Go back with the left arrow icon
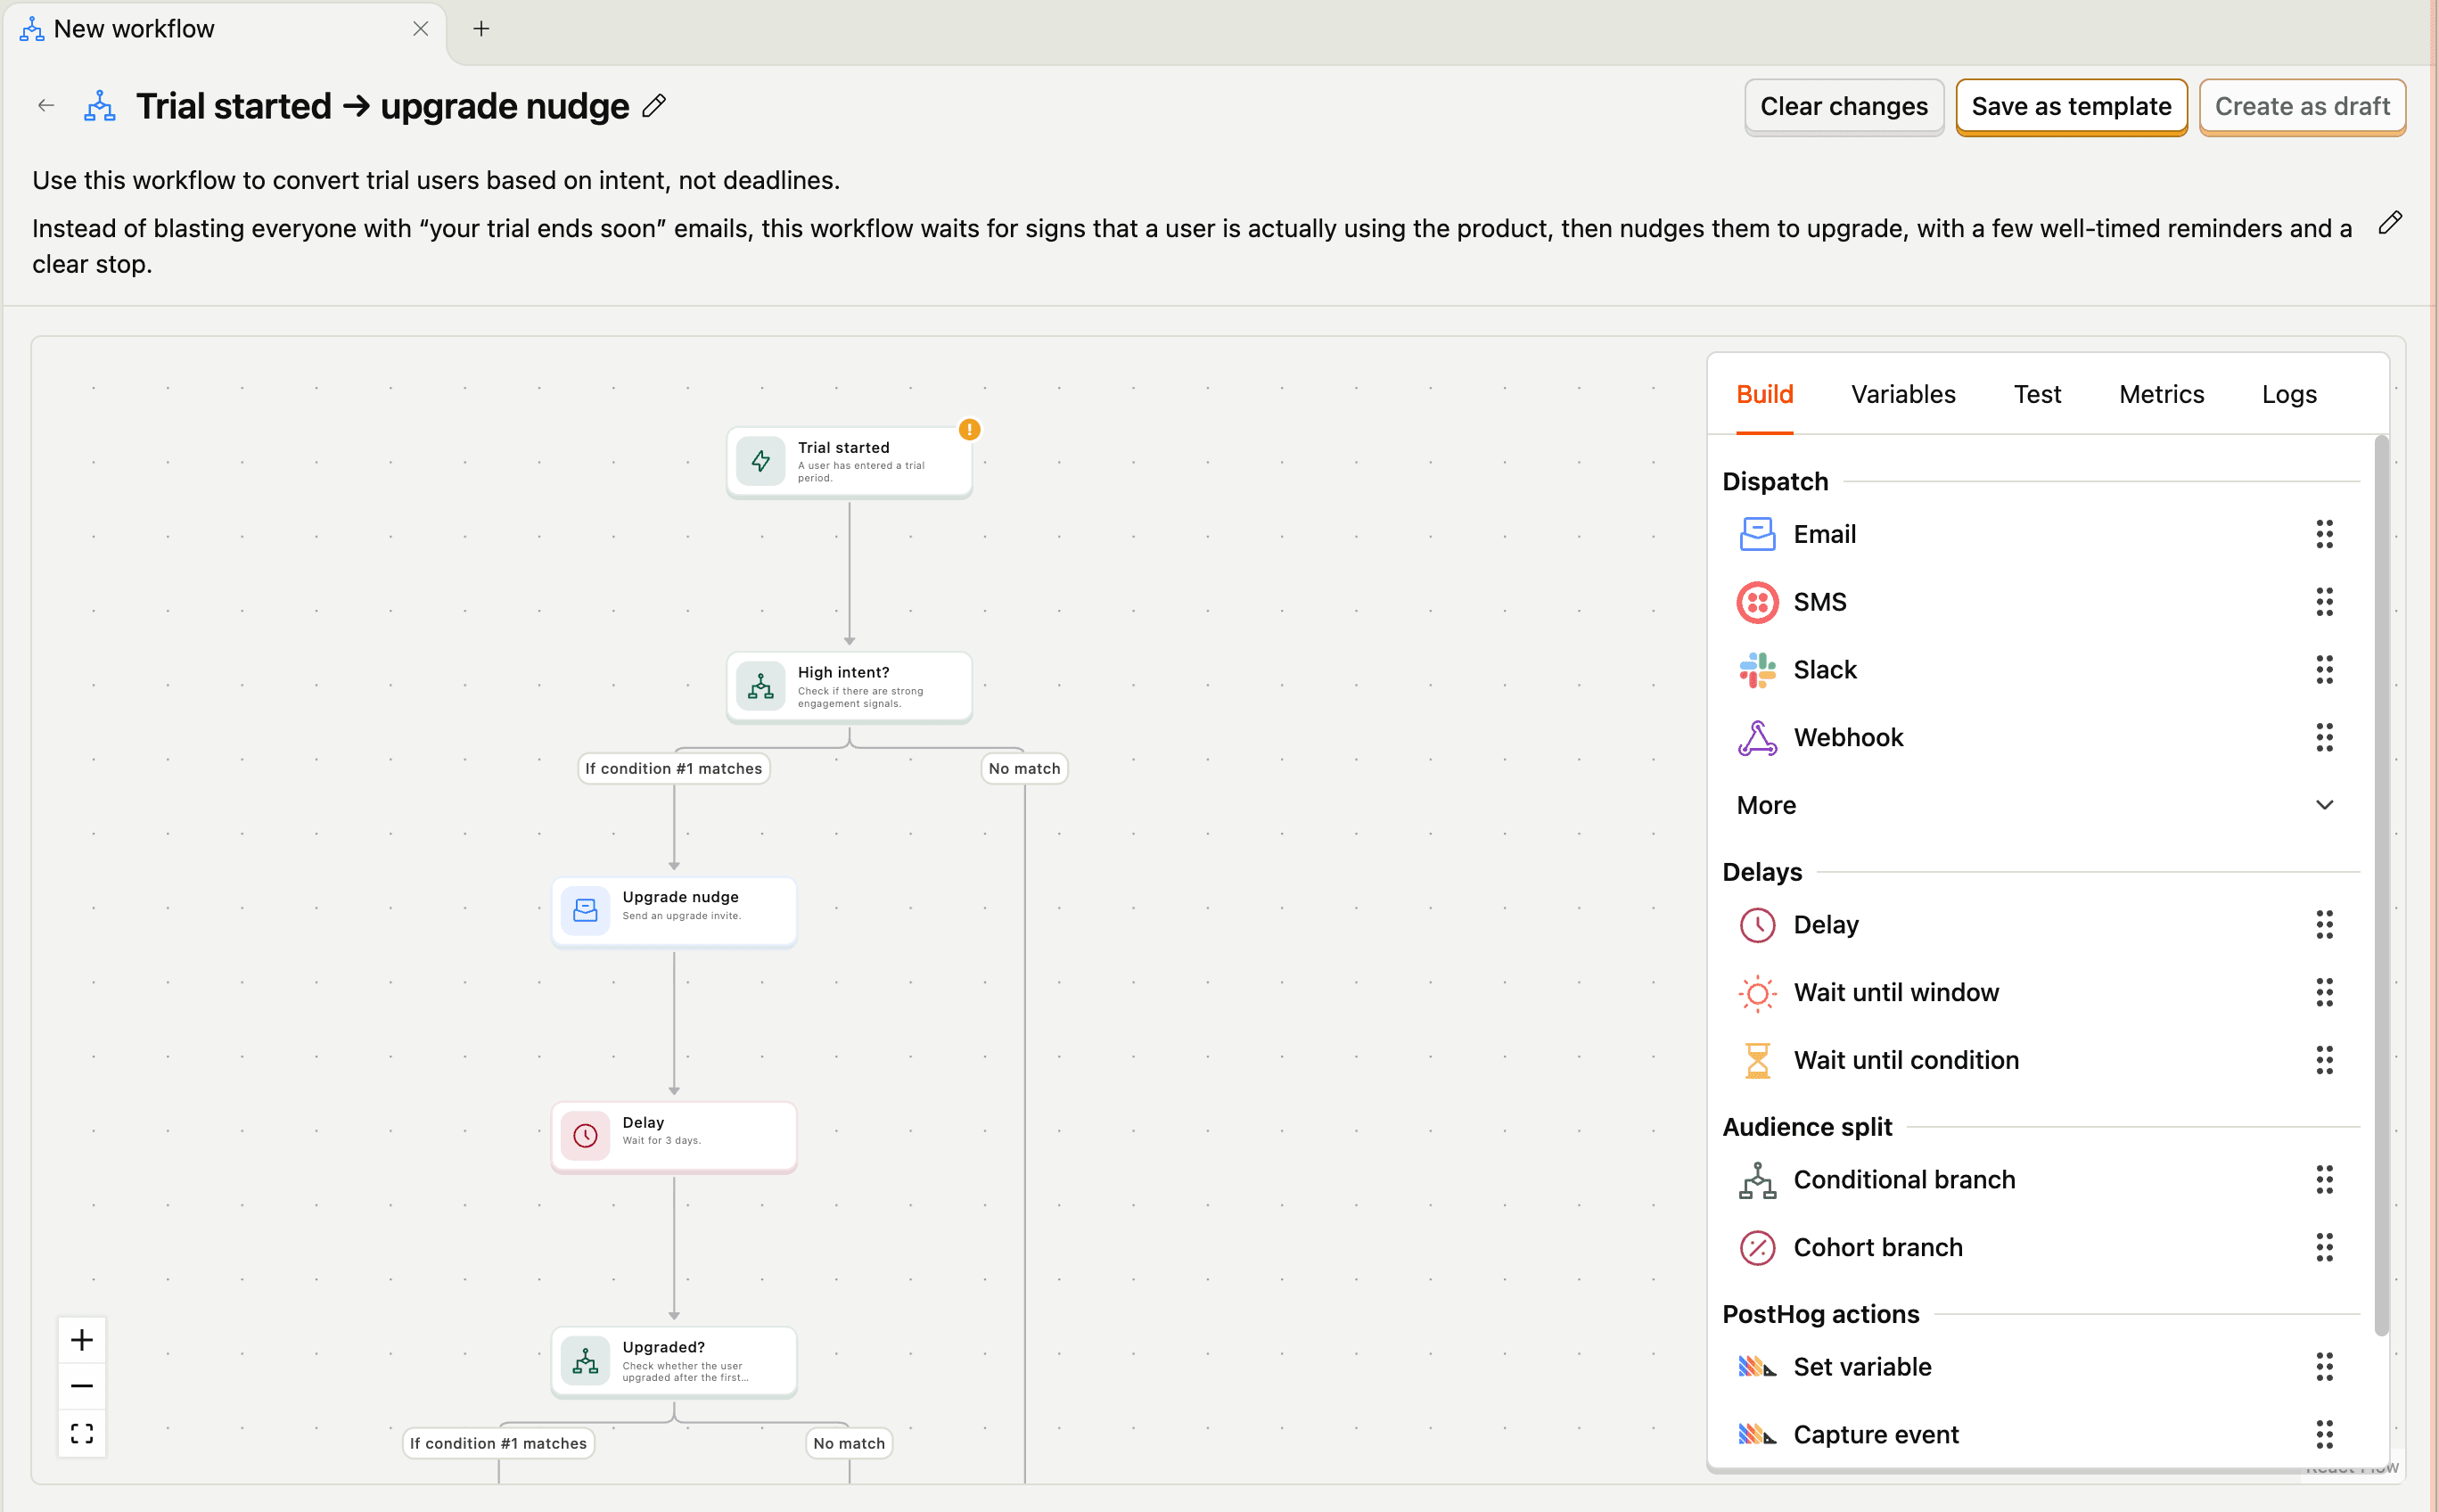2439x1512 pixels. click(x=46, y=106)
